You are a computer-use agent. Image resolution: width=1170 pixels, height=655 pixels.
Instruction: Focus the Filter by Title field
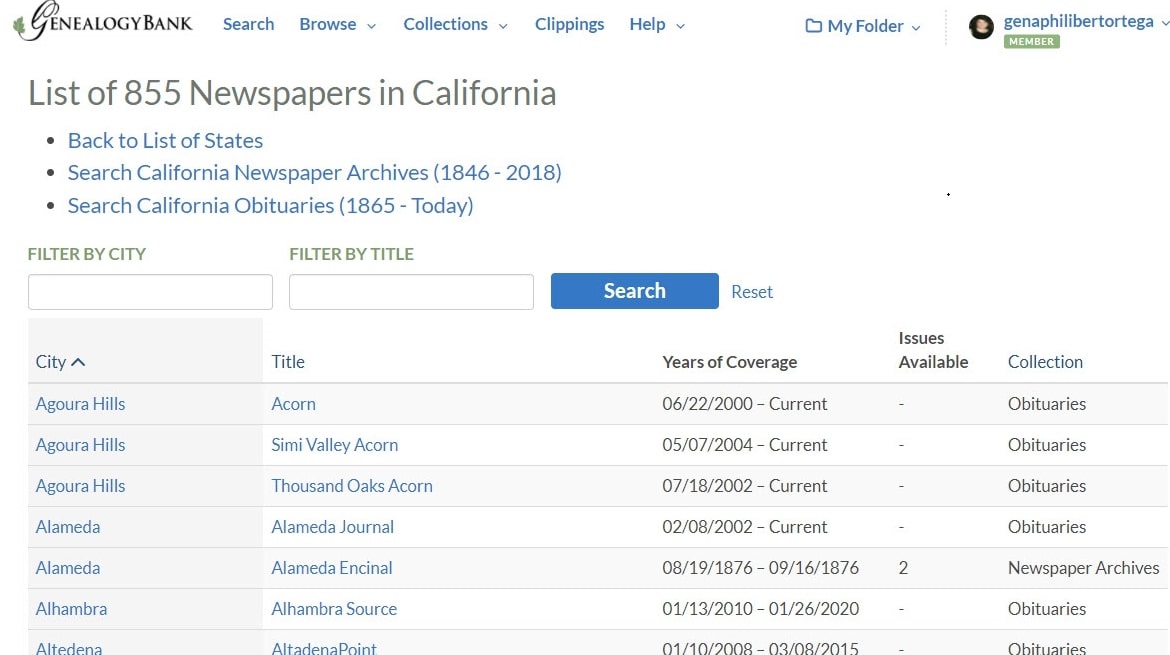click(x=411, y=292)
